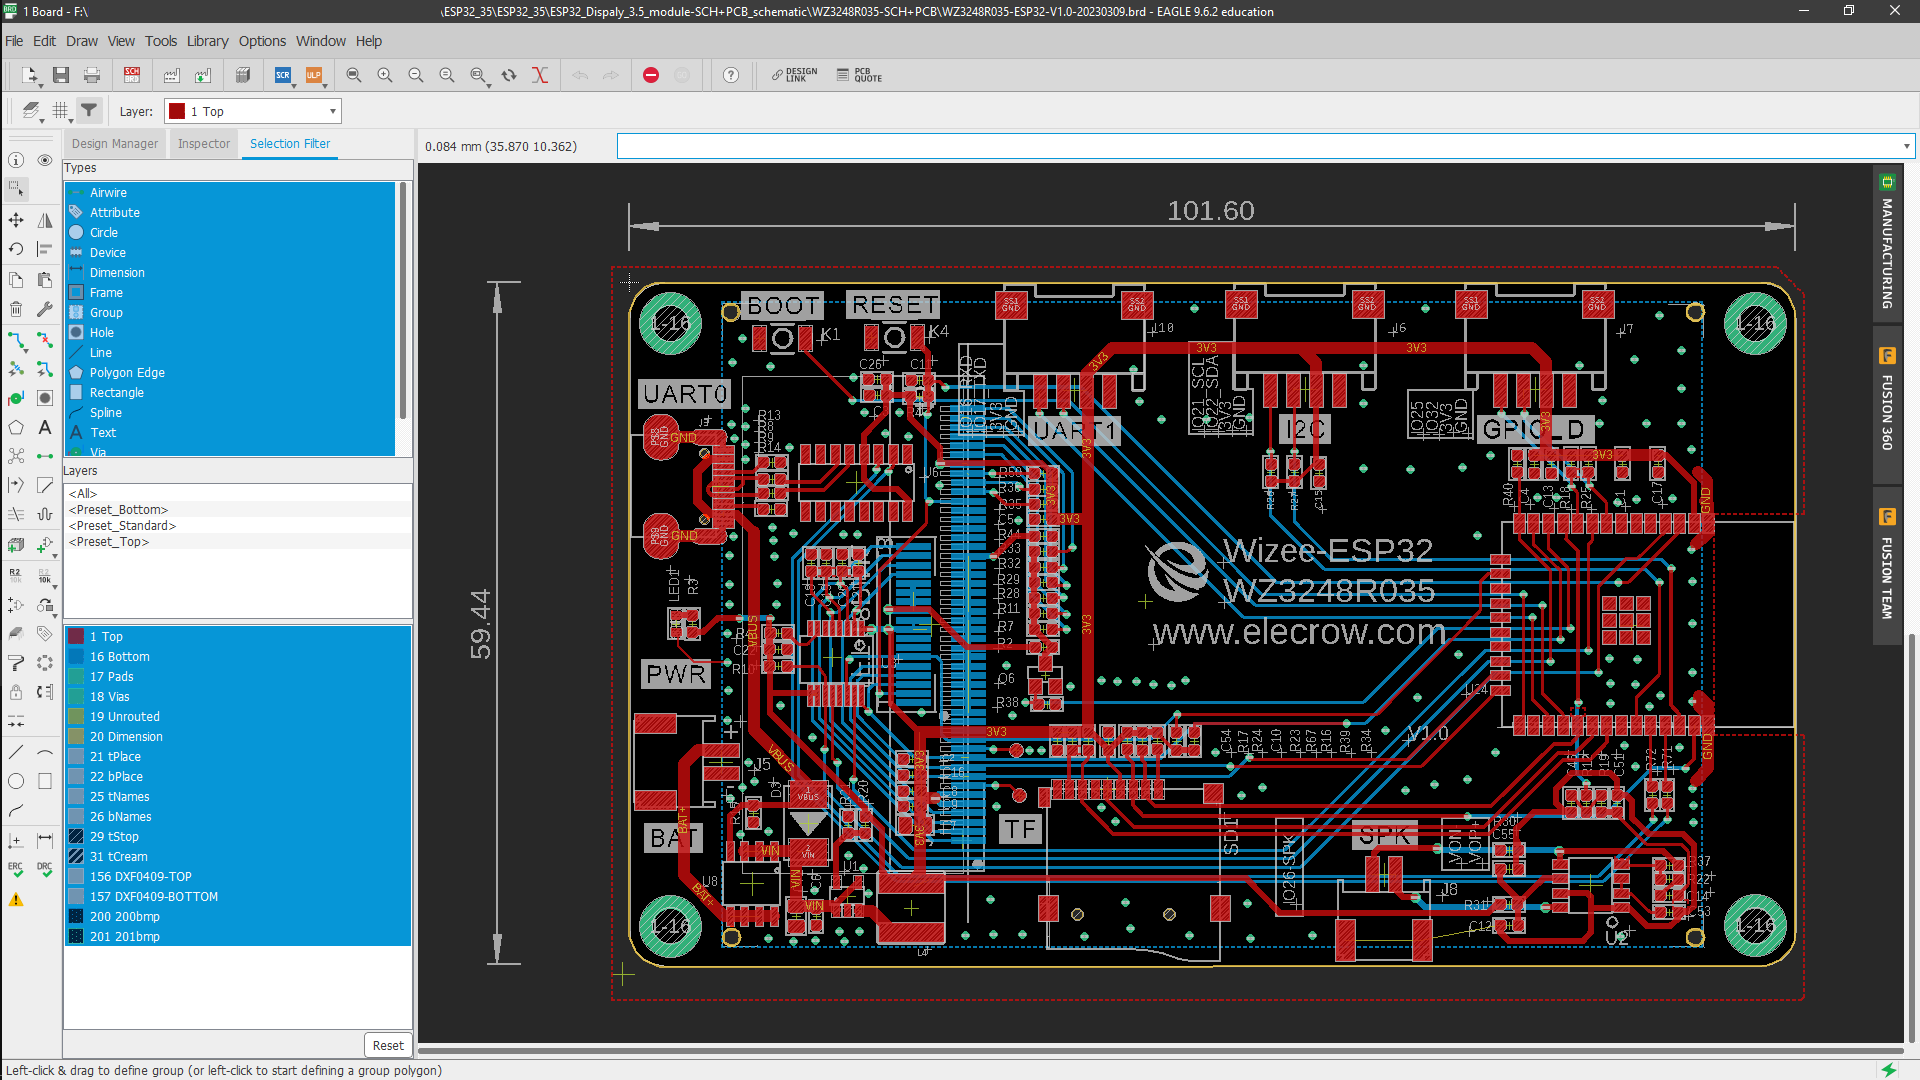Select the Rotate tool
Screen dimensions: 1920x1080
pos(16,249)
